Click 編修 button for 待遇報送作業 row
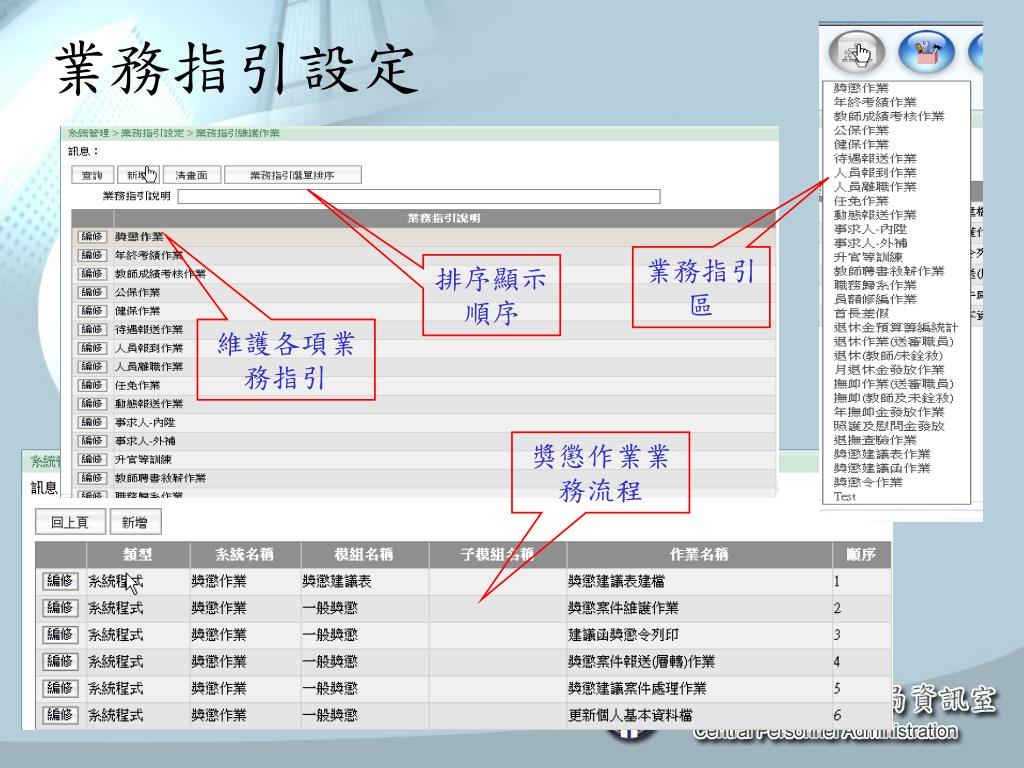1024x768 pixels. [x=92, y=329]
